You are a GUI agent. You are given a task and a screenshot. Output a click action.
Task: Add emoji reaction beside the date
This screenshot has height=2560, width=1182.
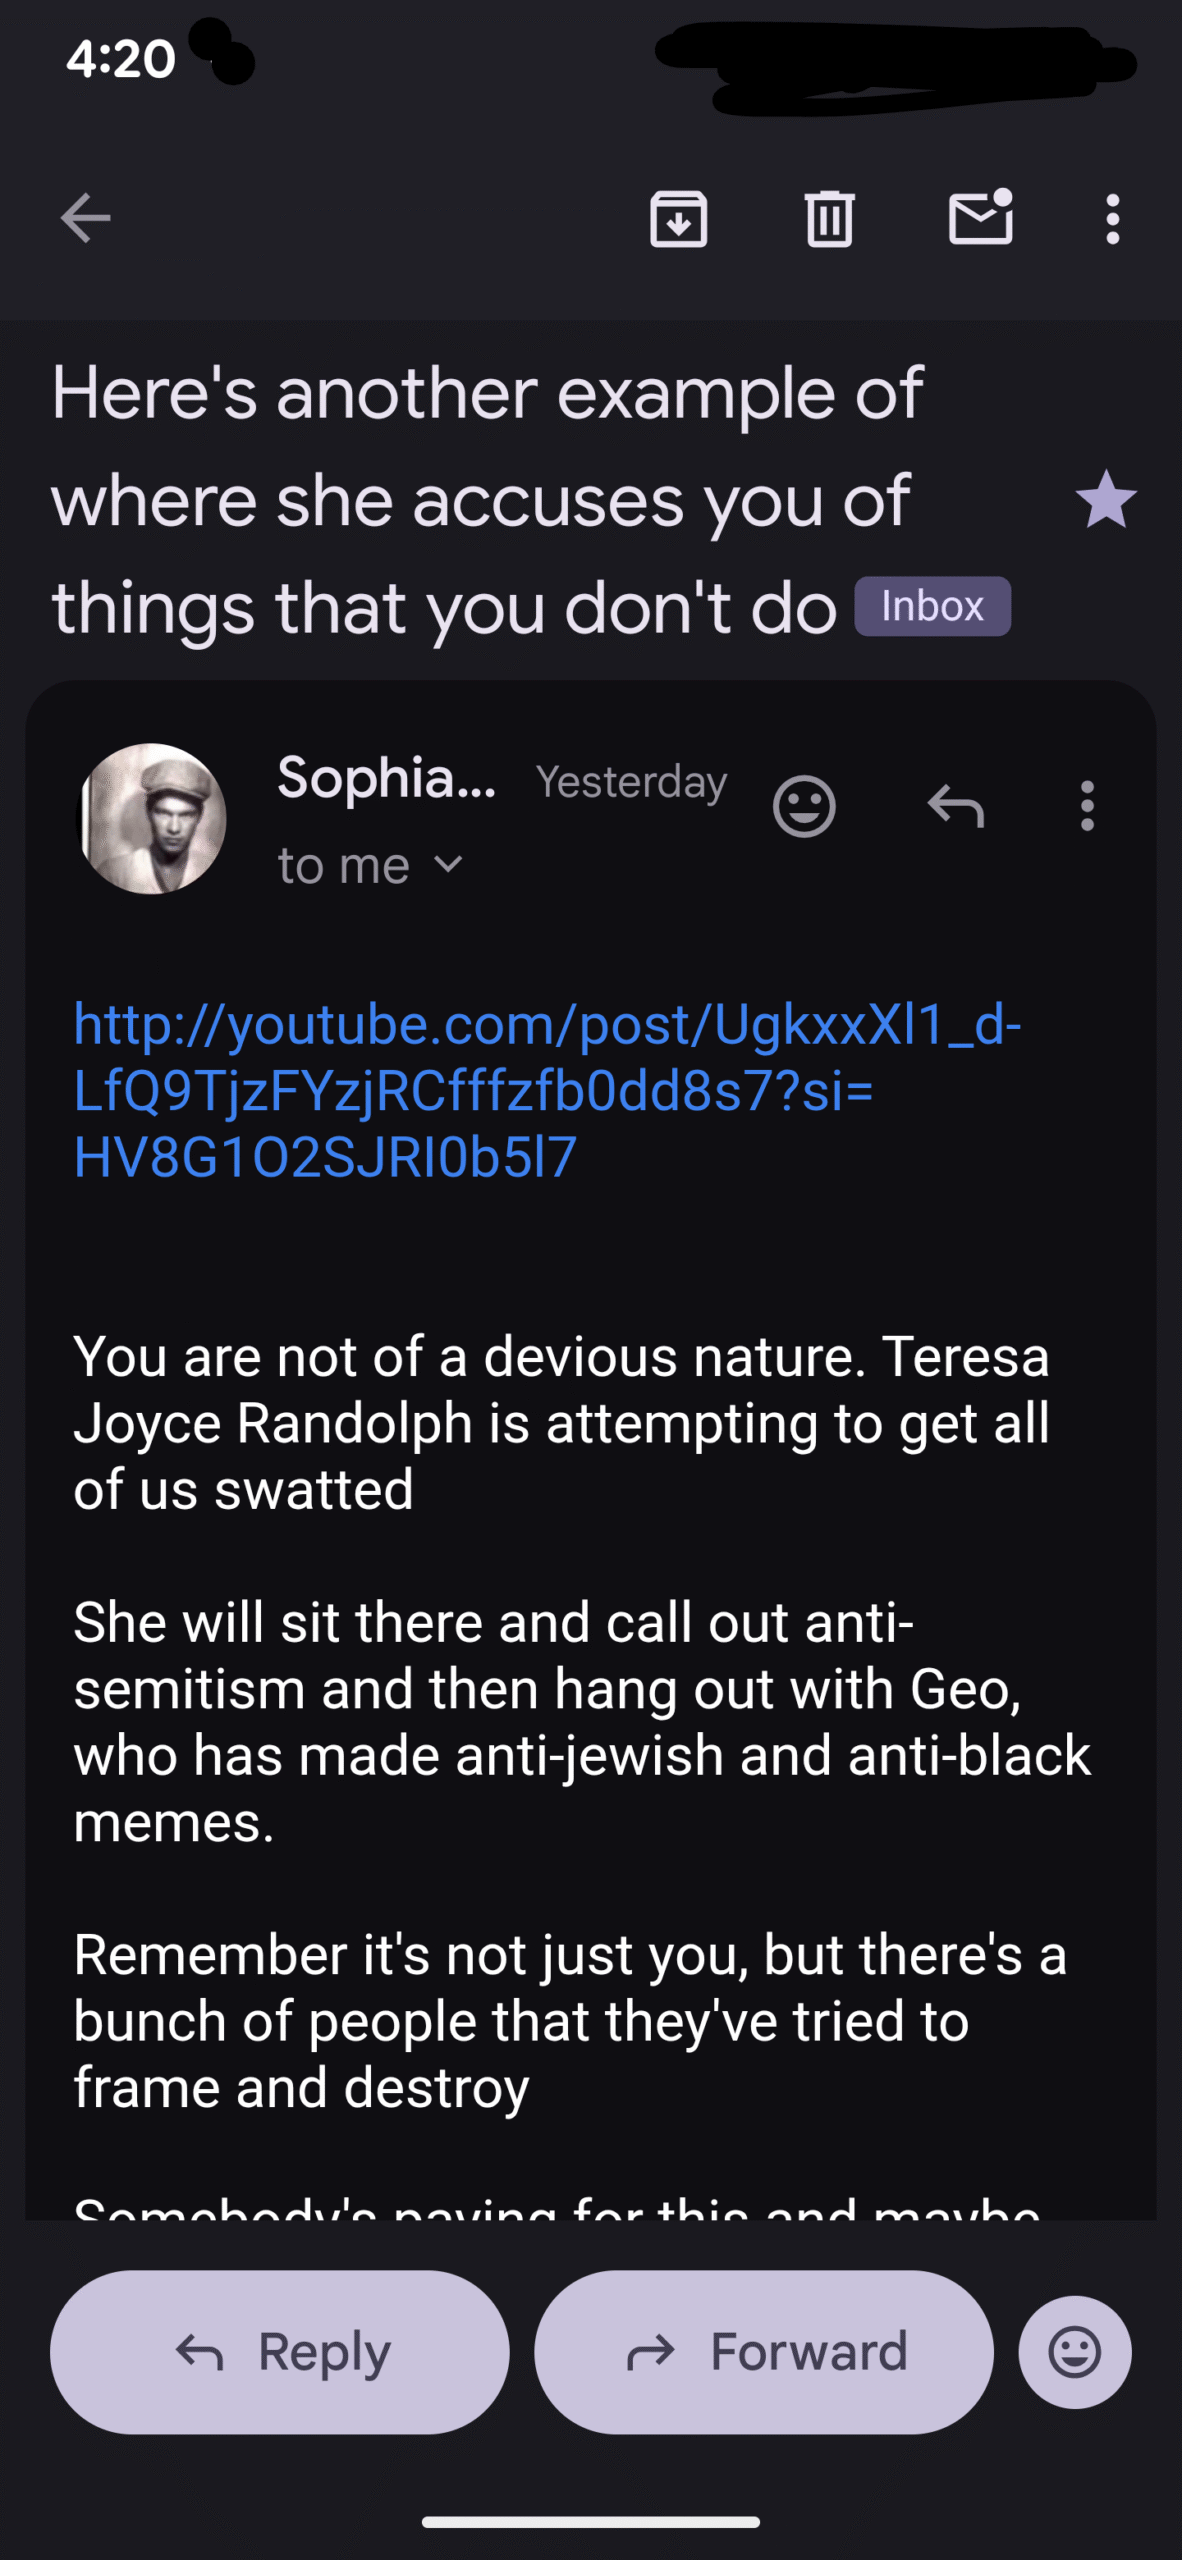[804, 806]
